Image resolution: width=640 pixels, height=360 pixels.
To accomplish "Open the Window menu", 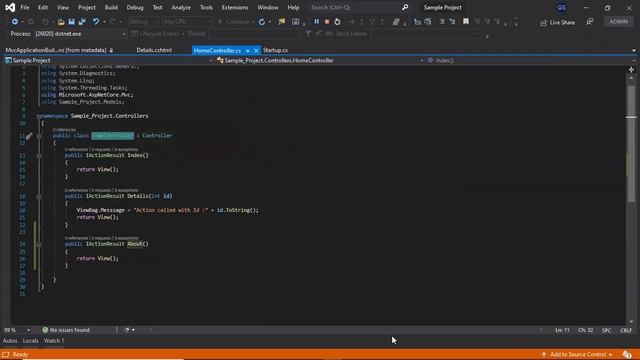I will coord(268,7).
